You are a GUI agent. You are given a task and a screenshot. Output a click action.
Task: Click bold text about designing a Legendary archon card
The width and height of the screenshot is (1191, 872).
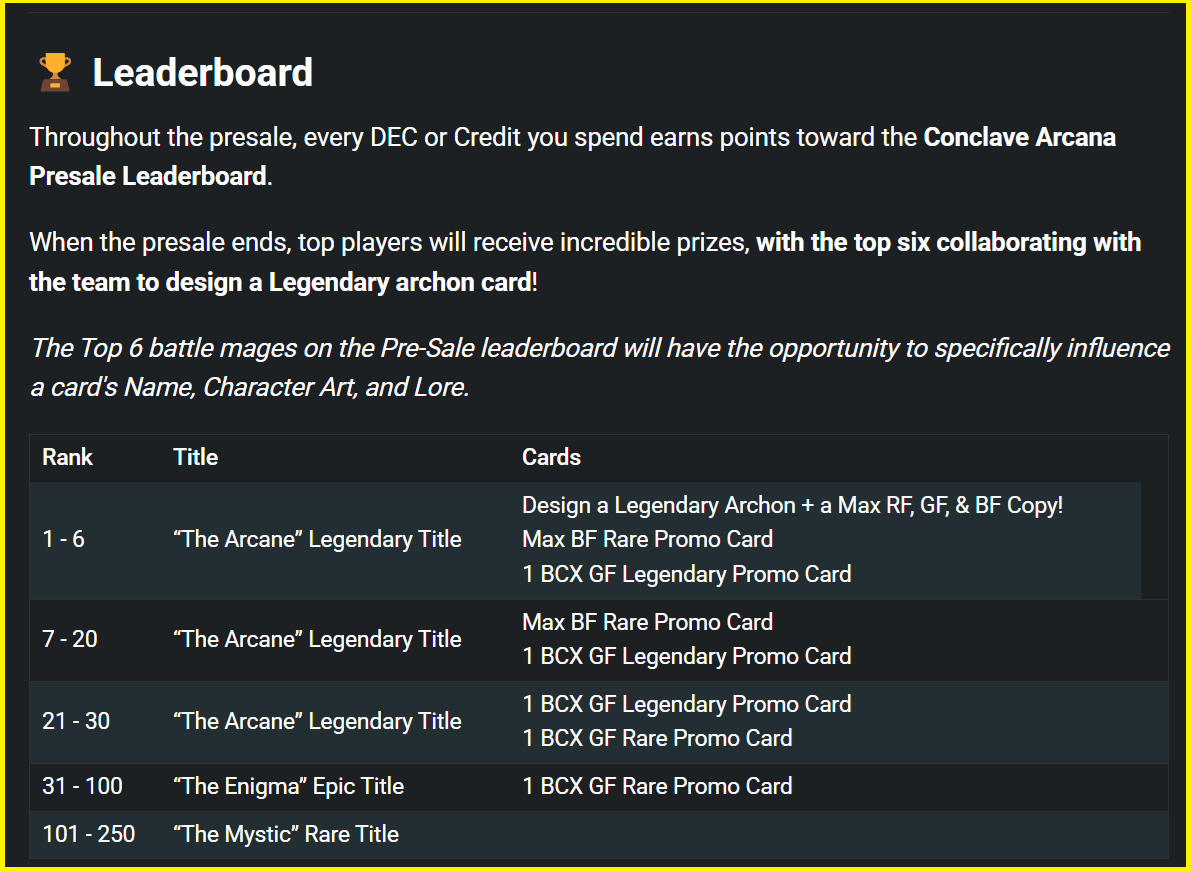point(585,262)
